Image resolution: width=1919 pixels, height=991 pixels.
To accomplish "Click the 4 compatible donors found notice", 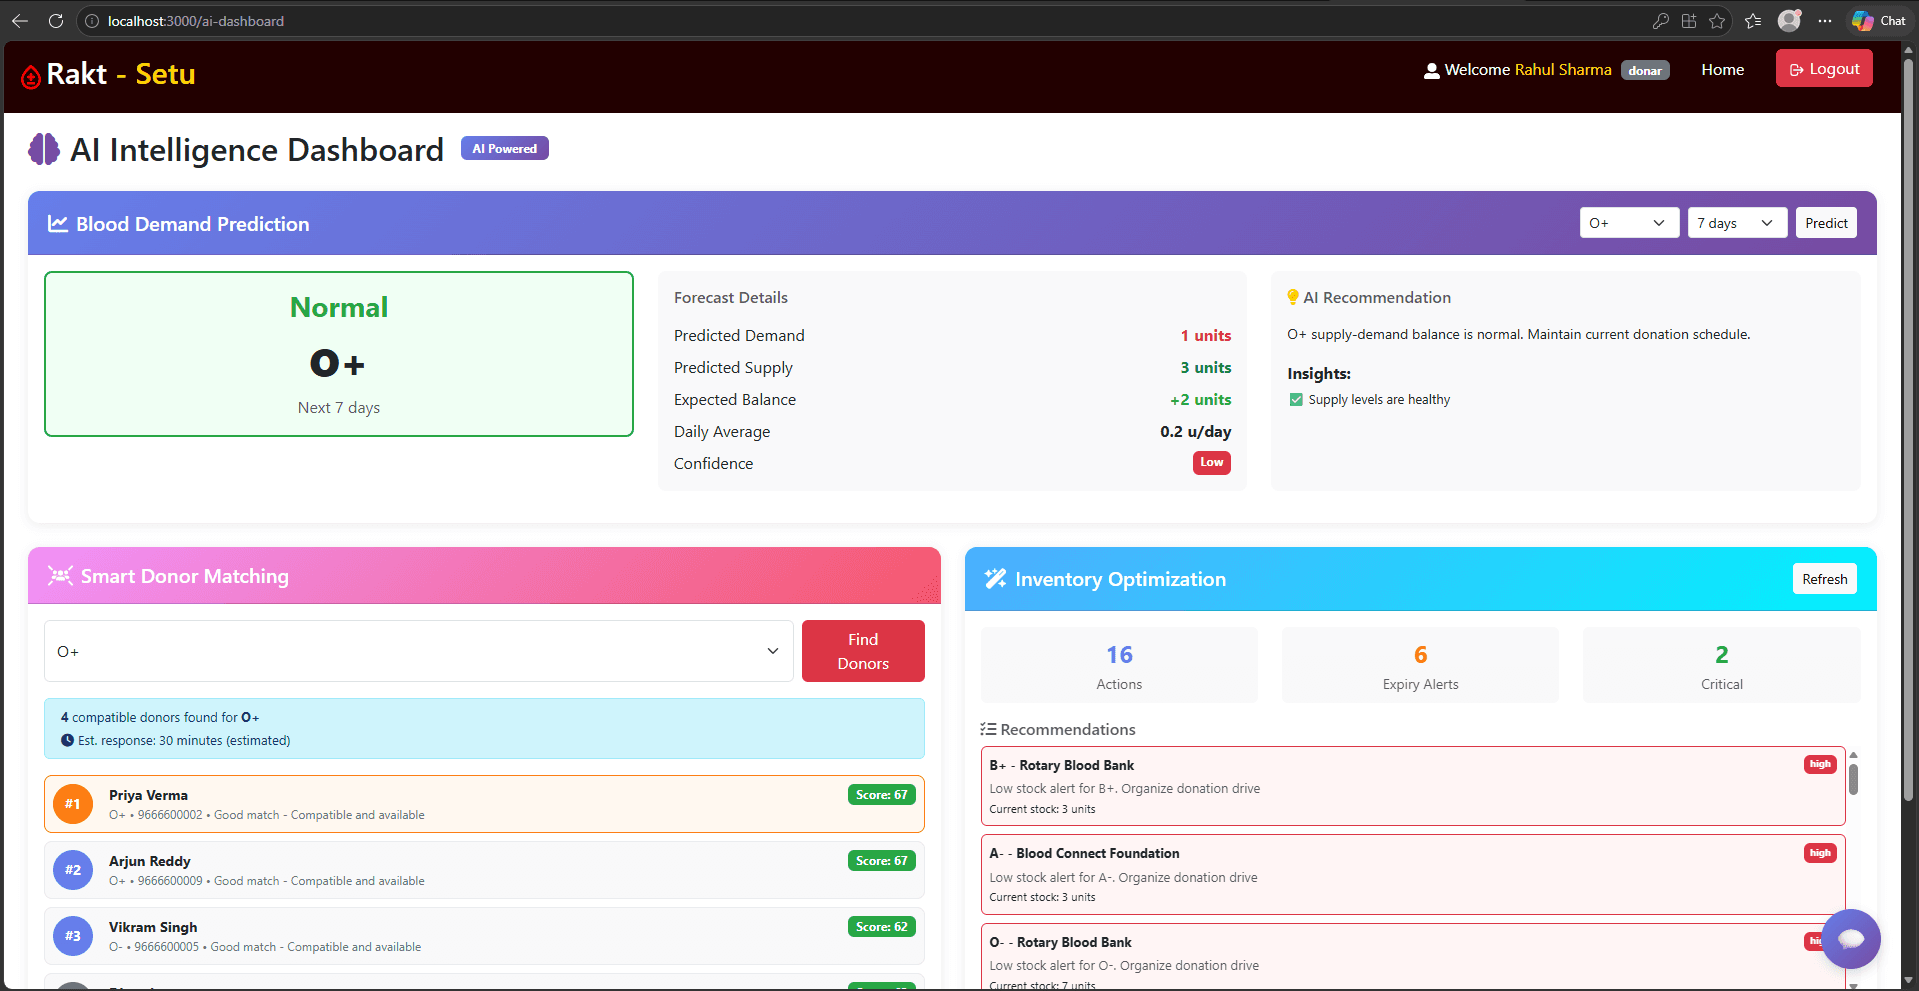I will tap(484, 729).
